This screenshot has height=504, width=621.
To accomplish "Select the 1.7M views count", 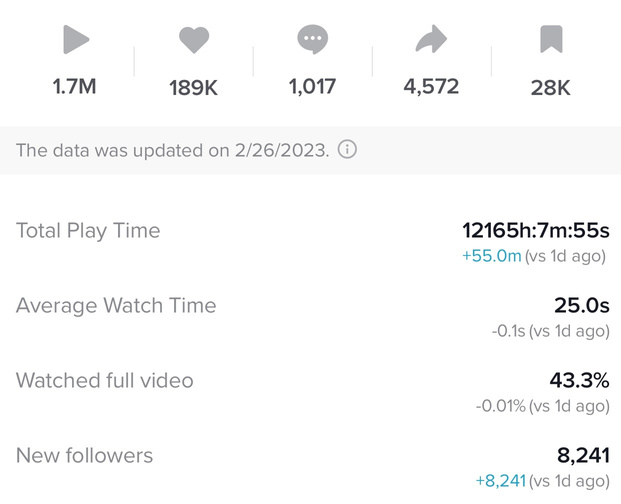I will [75, 87].
